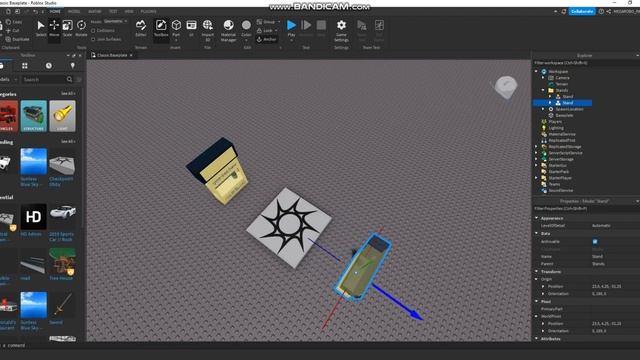
Task: Click the Cut clipboard button
Action: (x=13, y=31)
